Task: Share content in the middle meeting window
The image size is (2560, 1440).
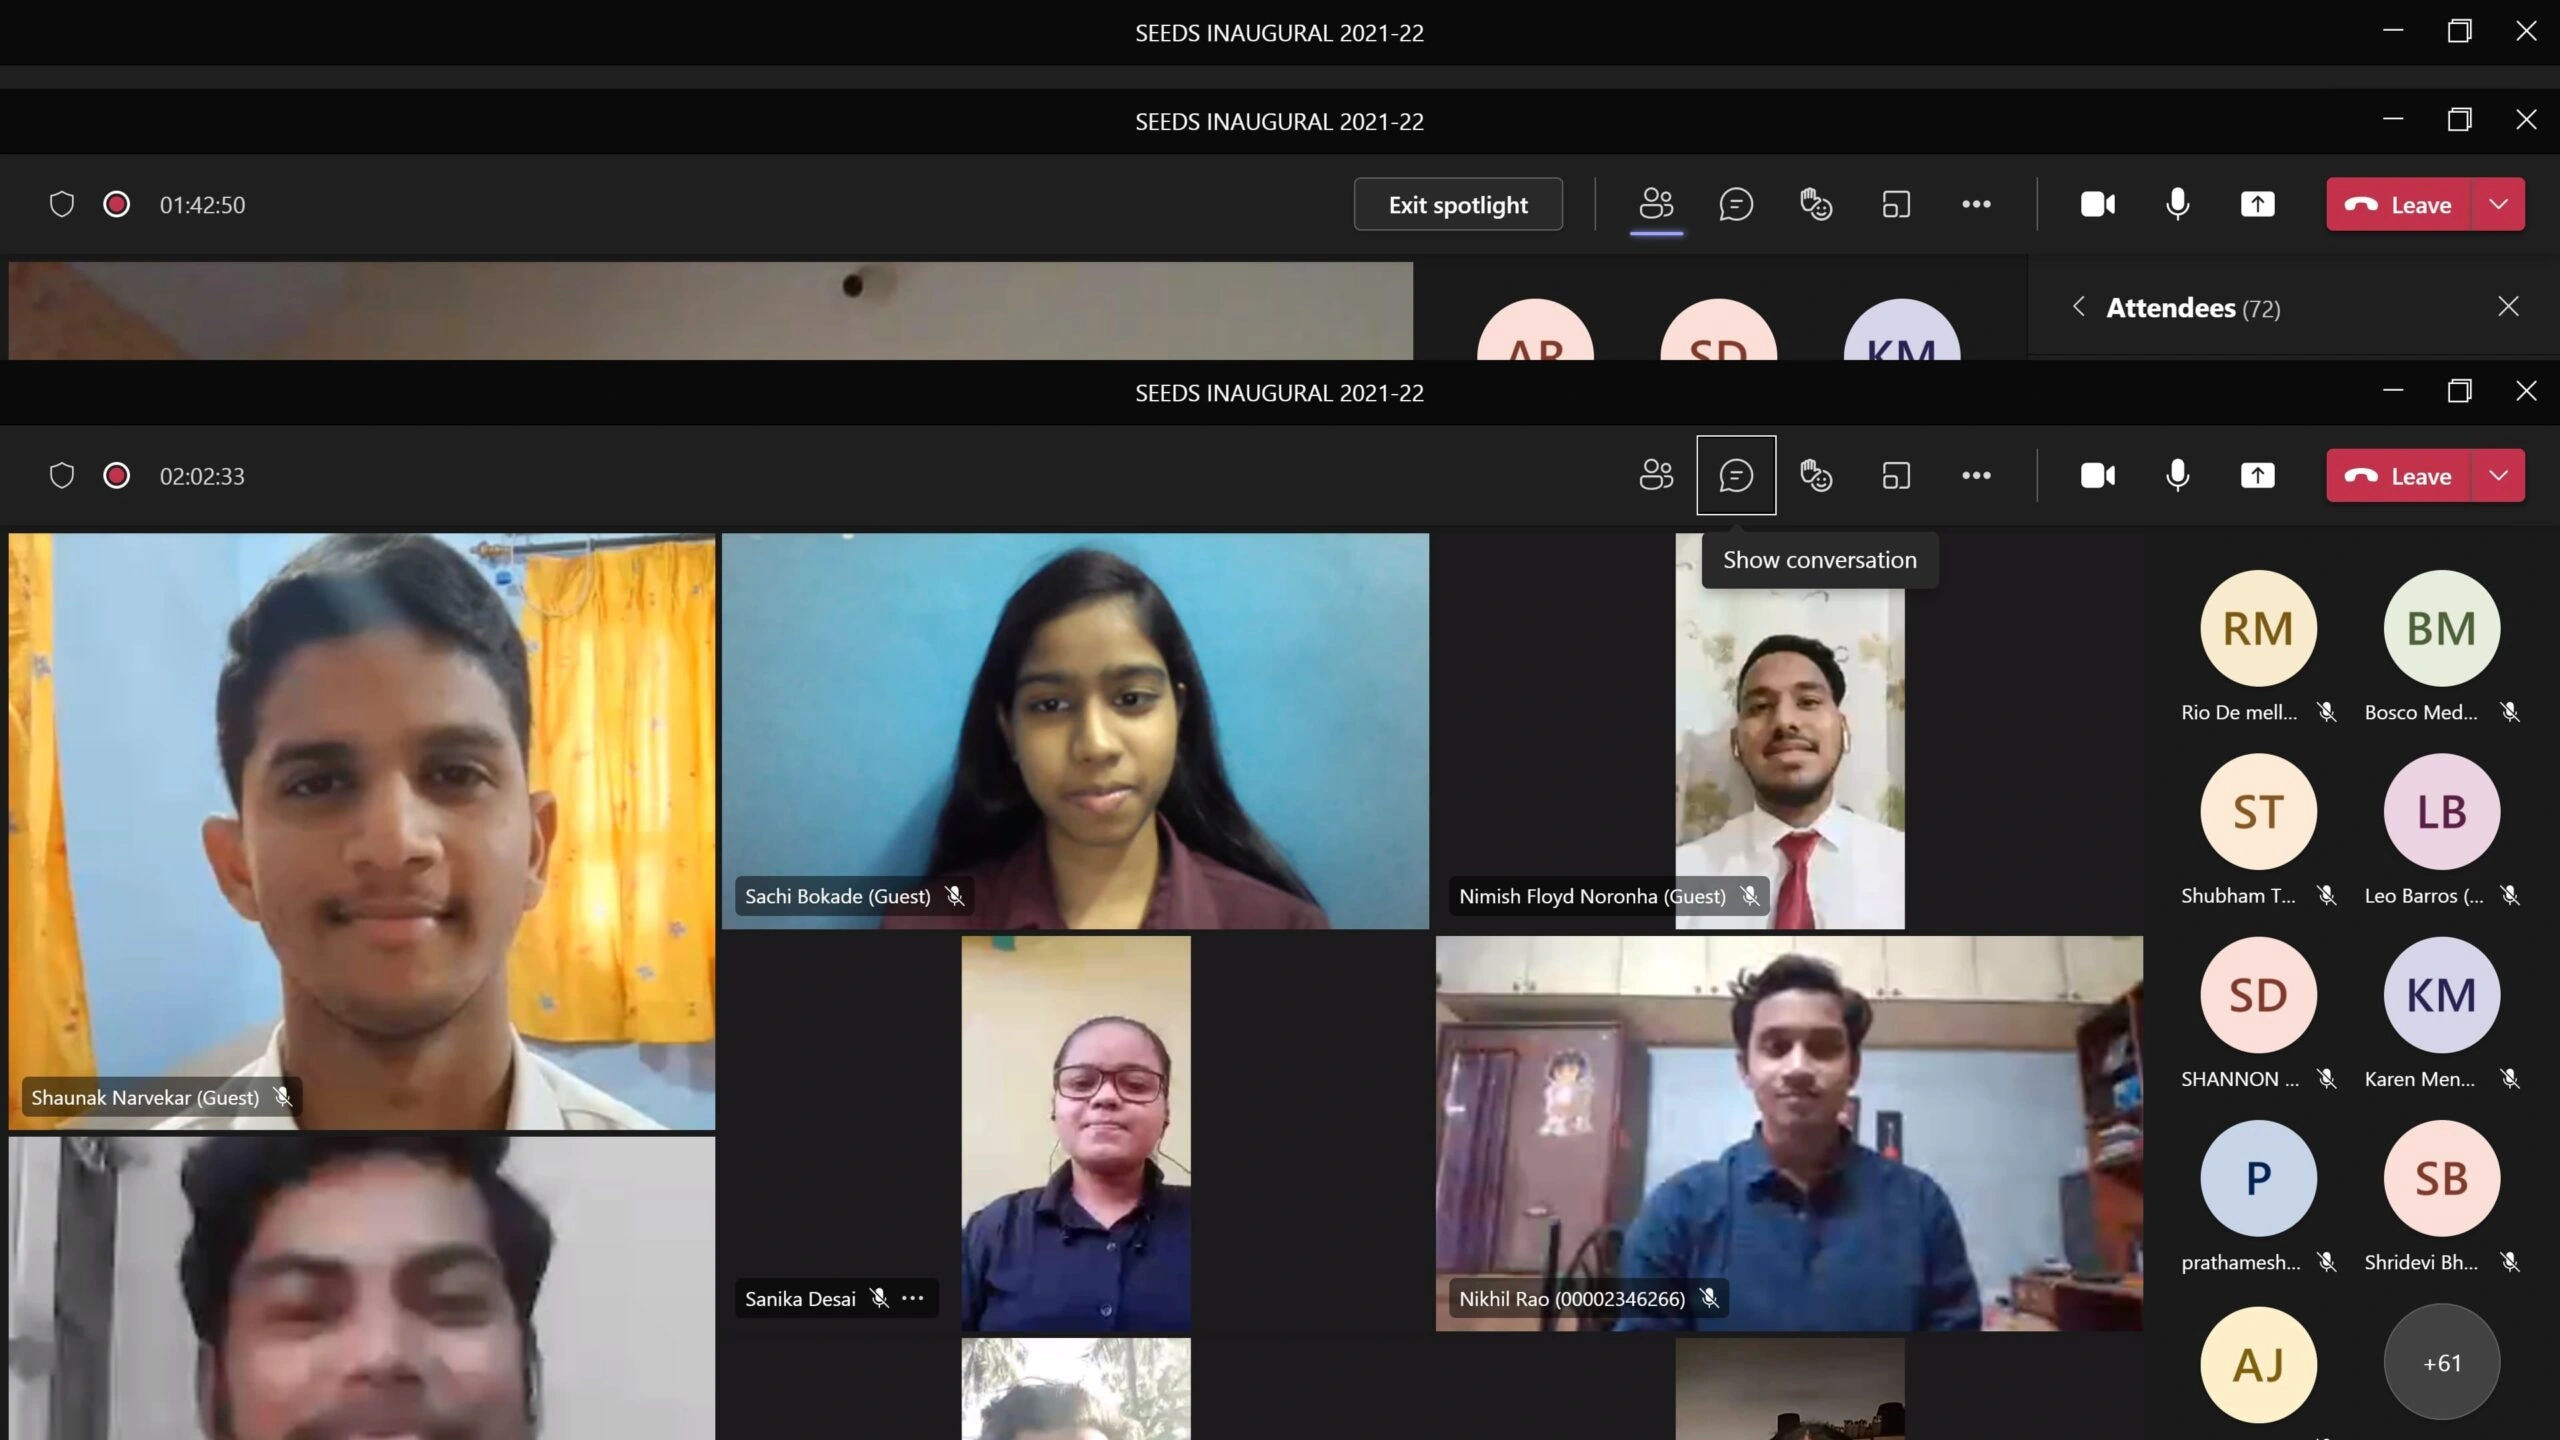Action: pos(2257,204)
